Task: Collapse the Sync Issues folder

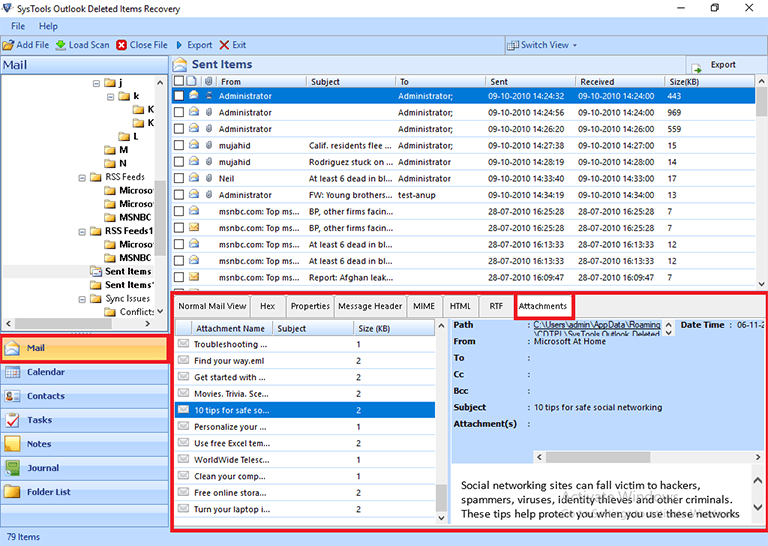Action: coord(82,299)
